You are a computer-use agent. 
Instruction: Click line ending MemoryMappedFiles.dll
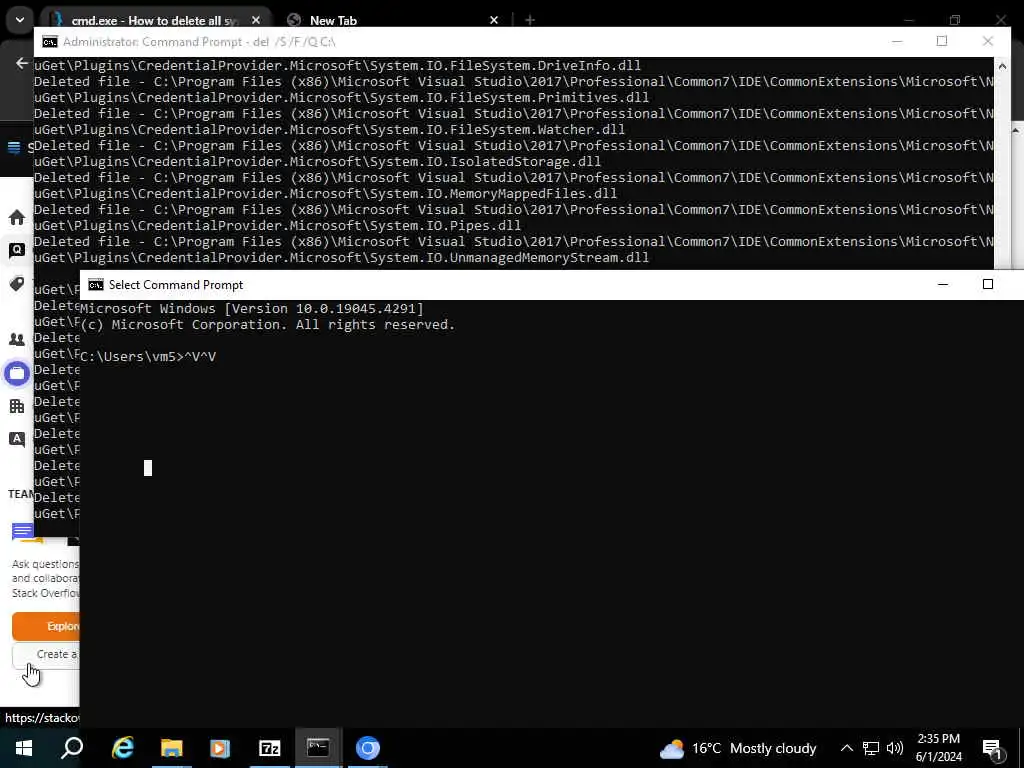(x=325, y=194)
